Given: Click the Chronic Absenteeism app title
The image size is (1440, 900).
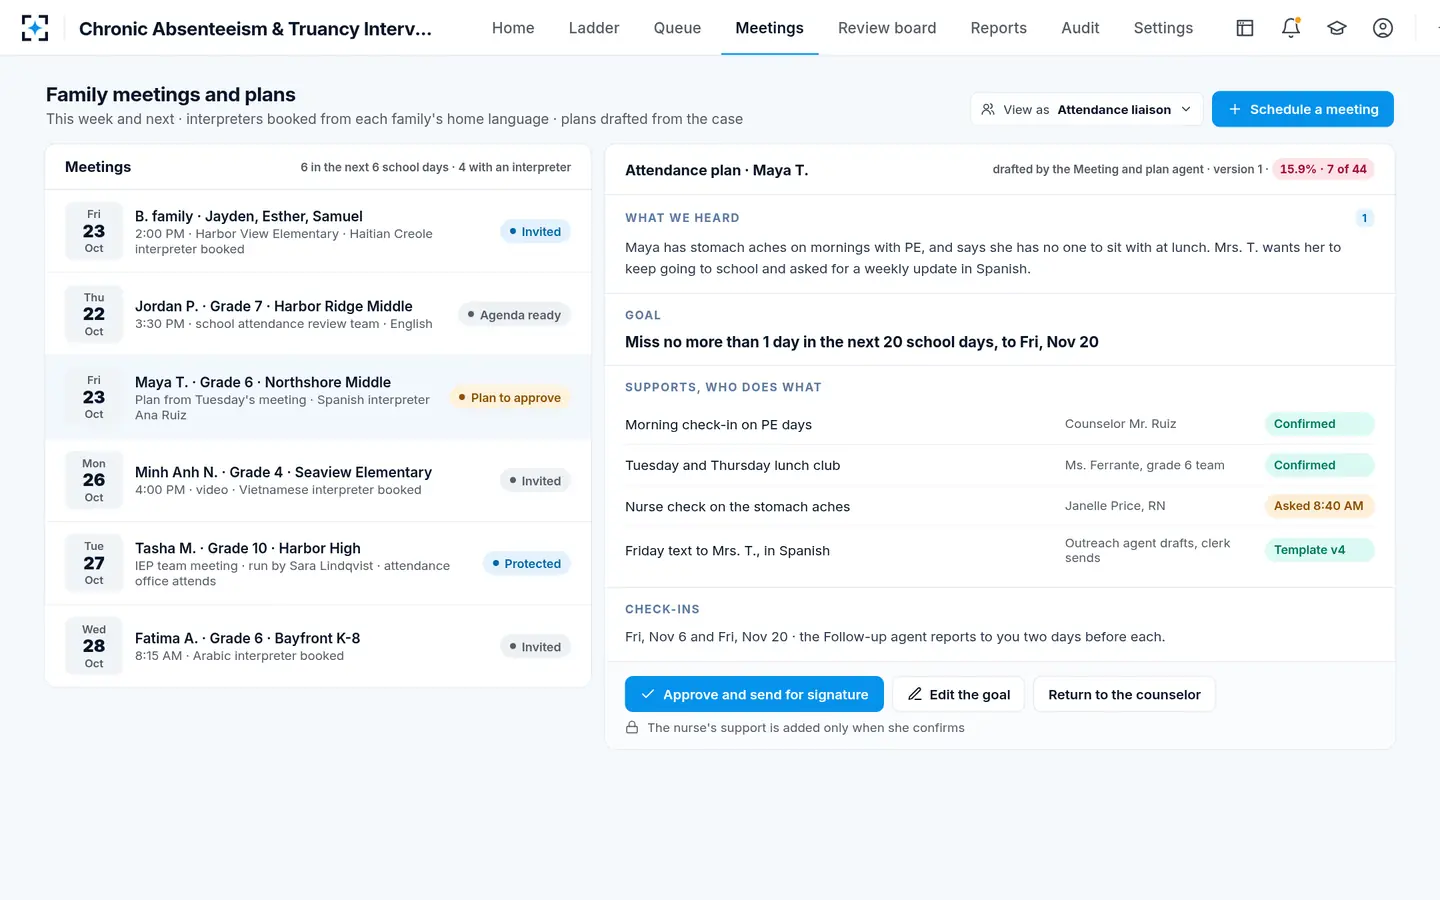Looking at the screenshot, I should pyautogui.click(x=256, y=29).
